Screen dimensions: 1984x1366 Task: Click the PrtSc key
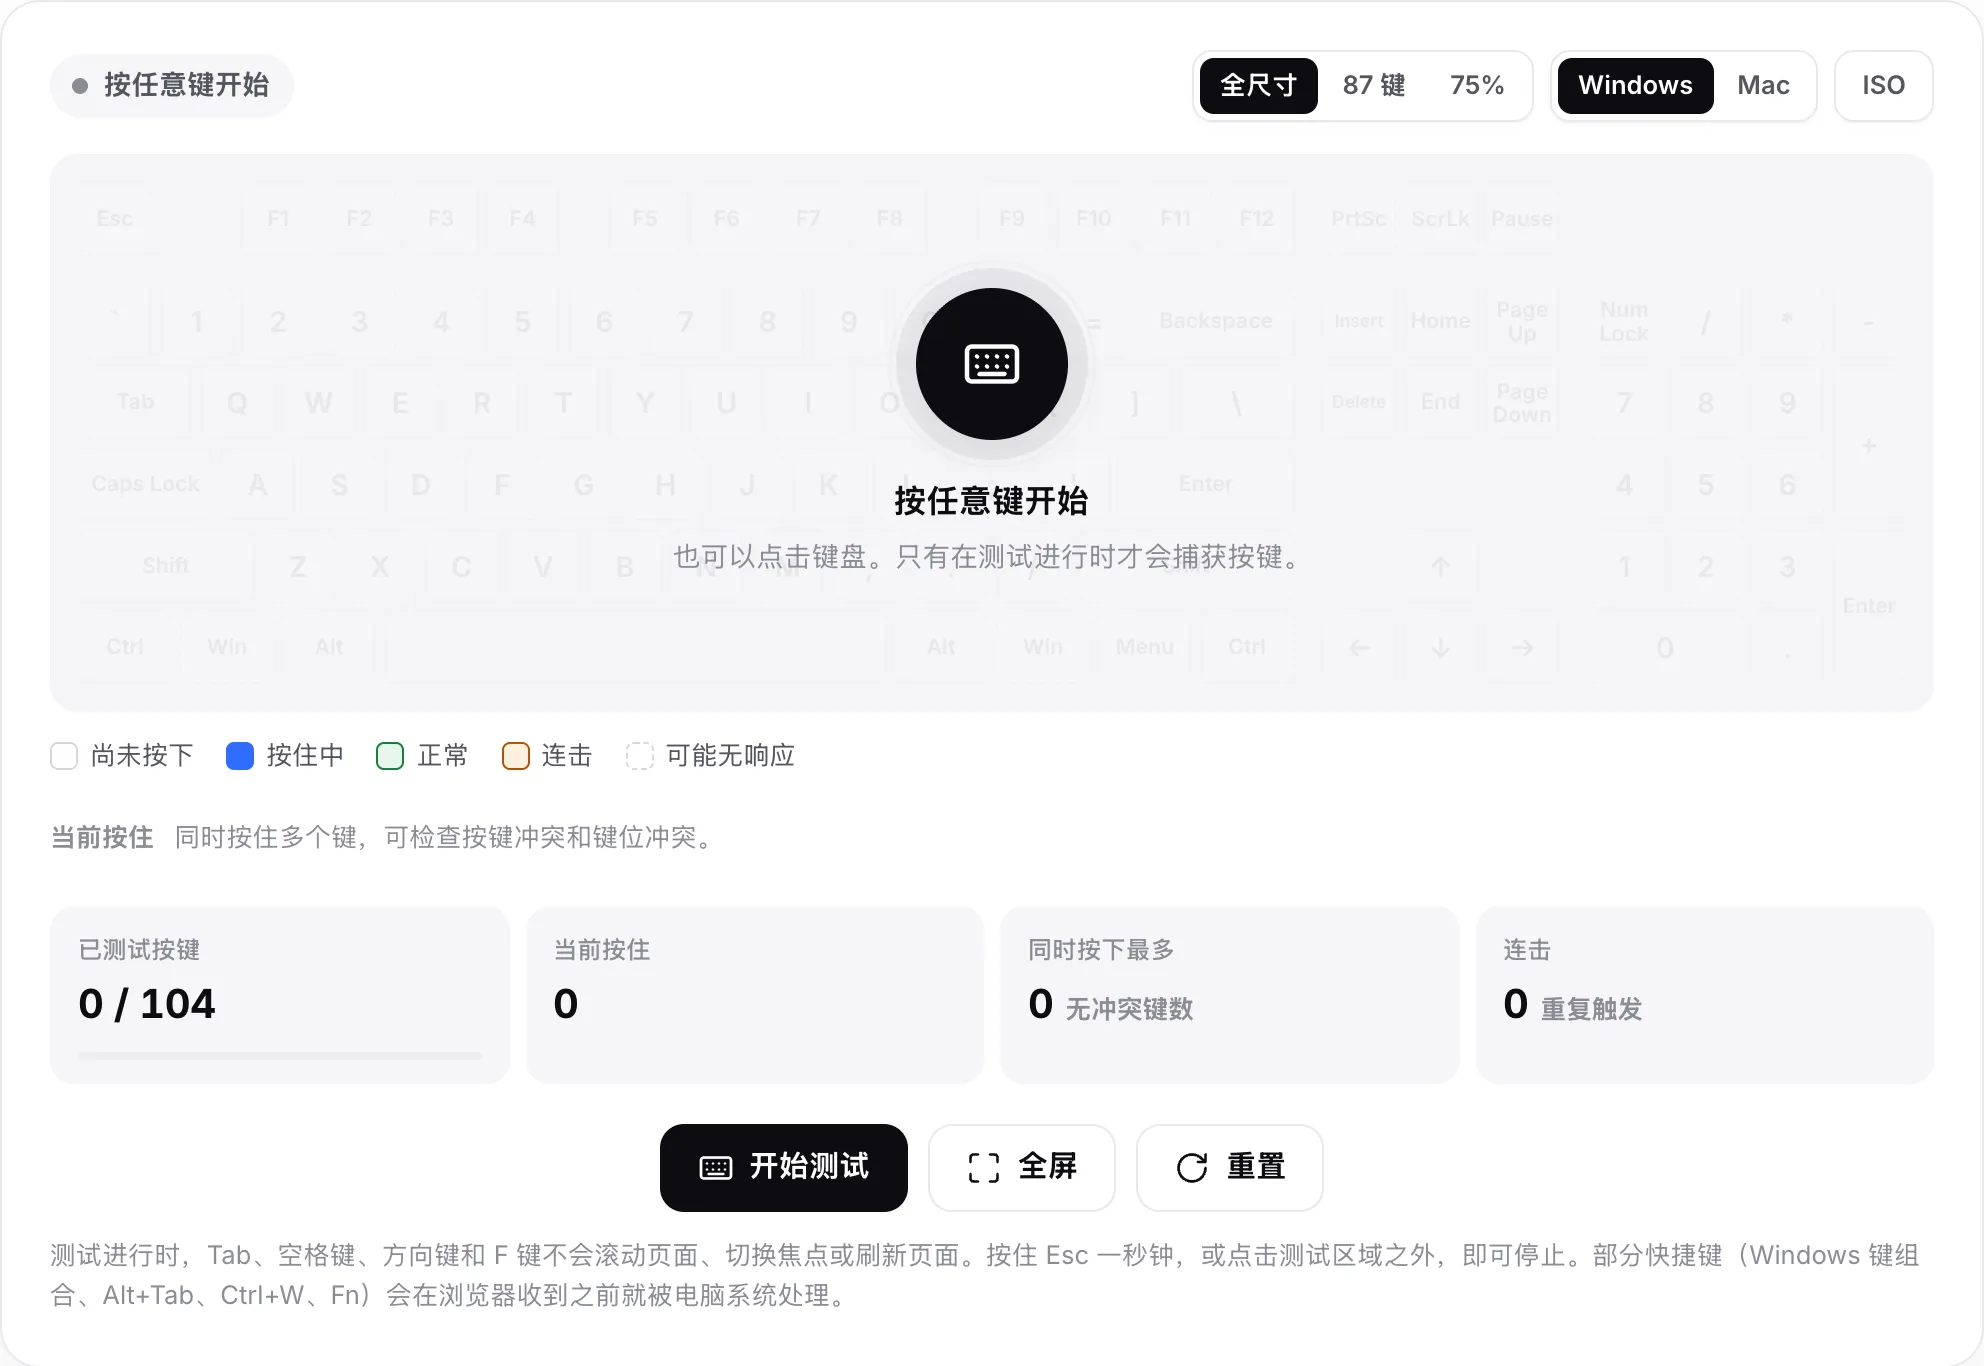click(x=1359, y=219)
